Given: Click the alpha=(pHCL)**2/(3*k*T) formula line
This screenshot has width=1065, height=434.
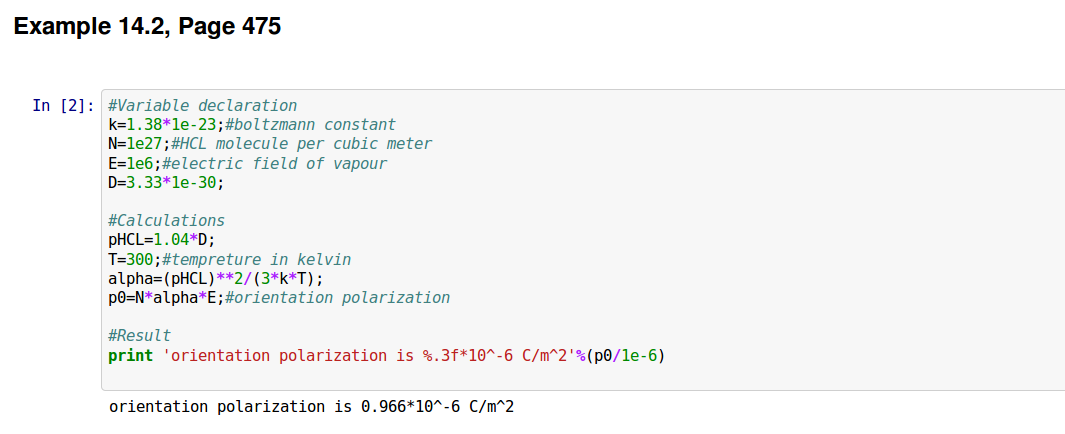Looking at the screenshot, I should (216, 278).
